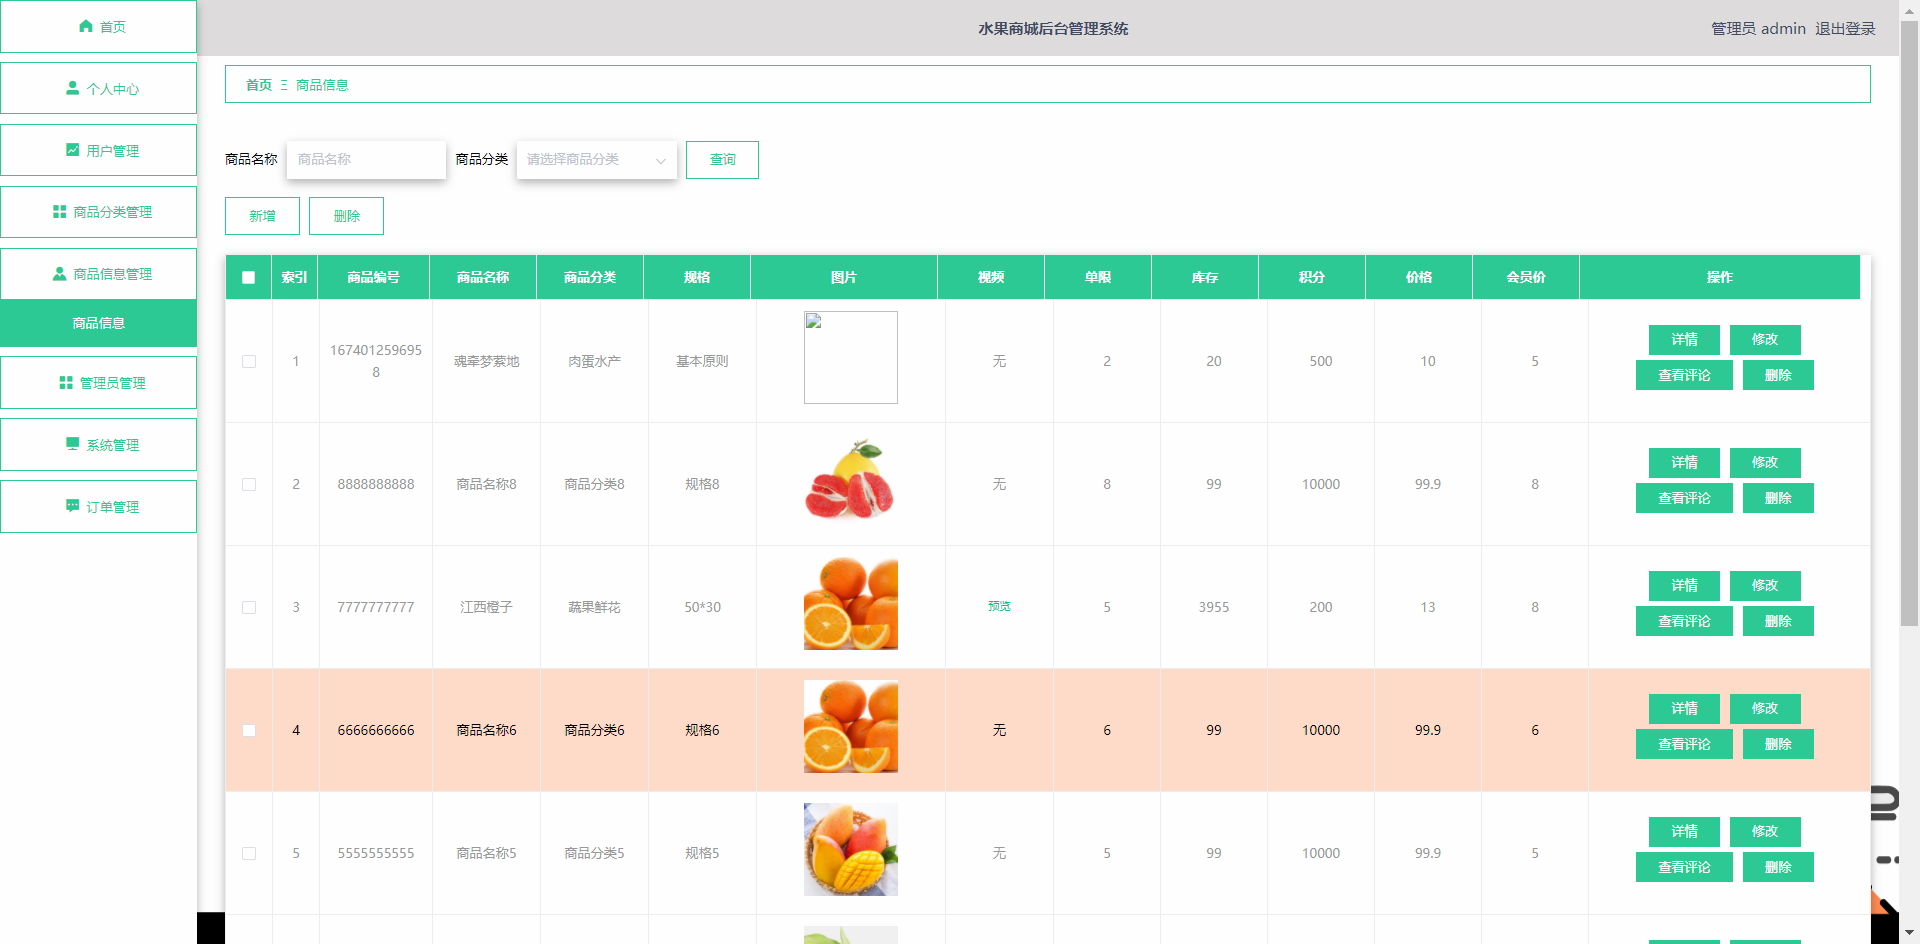Click the user icon beside 商品信息管理
1920x944 pixels.
click(x=59, y=274)
